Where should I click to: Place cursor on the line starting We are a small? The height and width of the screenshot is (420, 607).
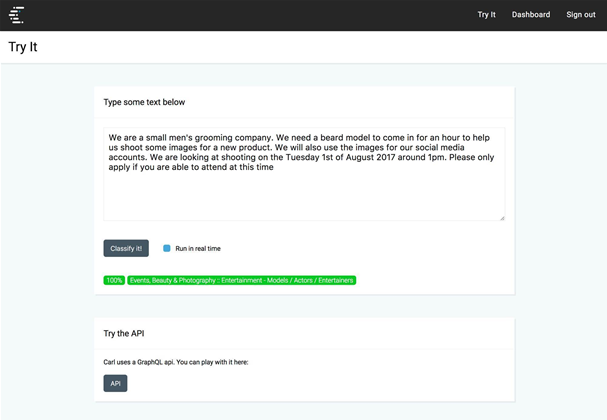point(299,138)
